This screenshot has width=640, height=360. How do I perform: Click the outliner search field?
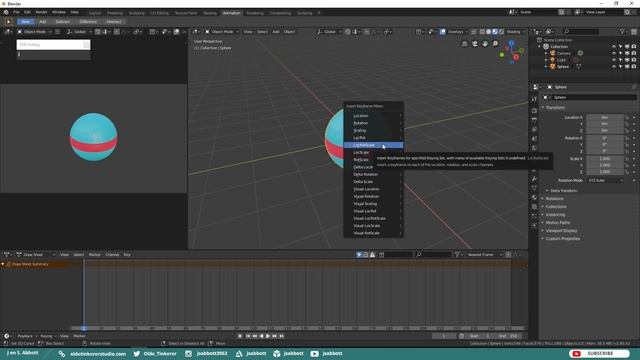click(580, 31)
